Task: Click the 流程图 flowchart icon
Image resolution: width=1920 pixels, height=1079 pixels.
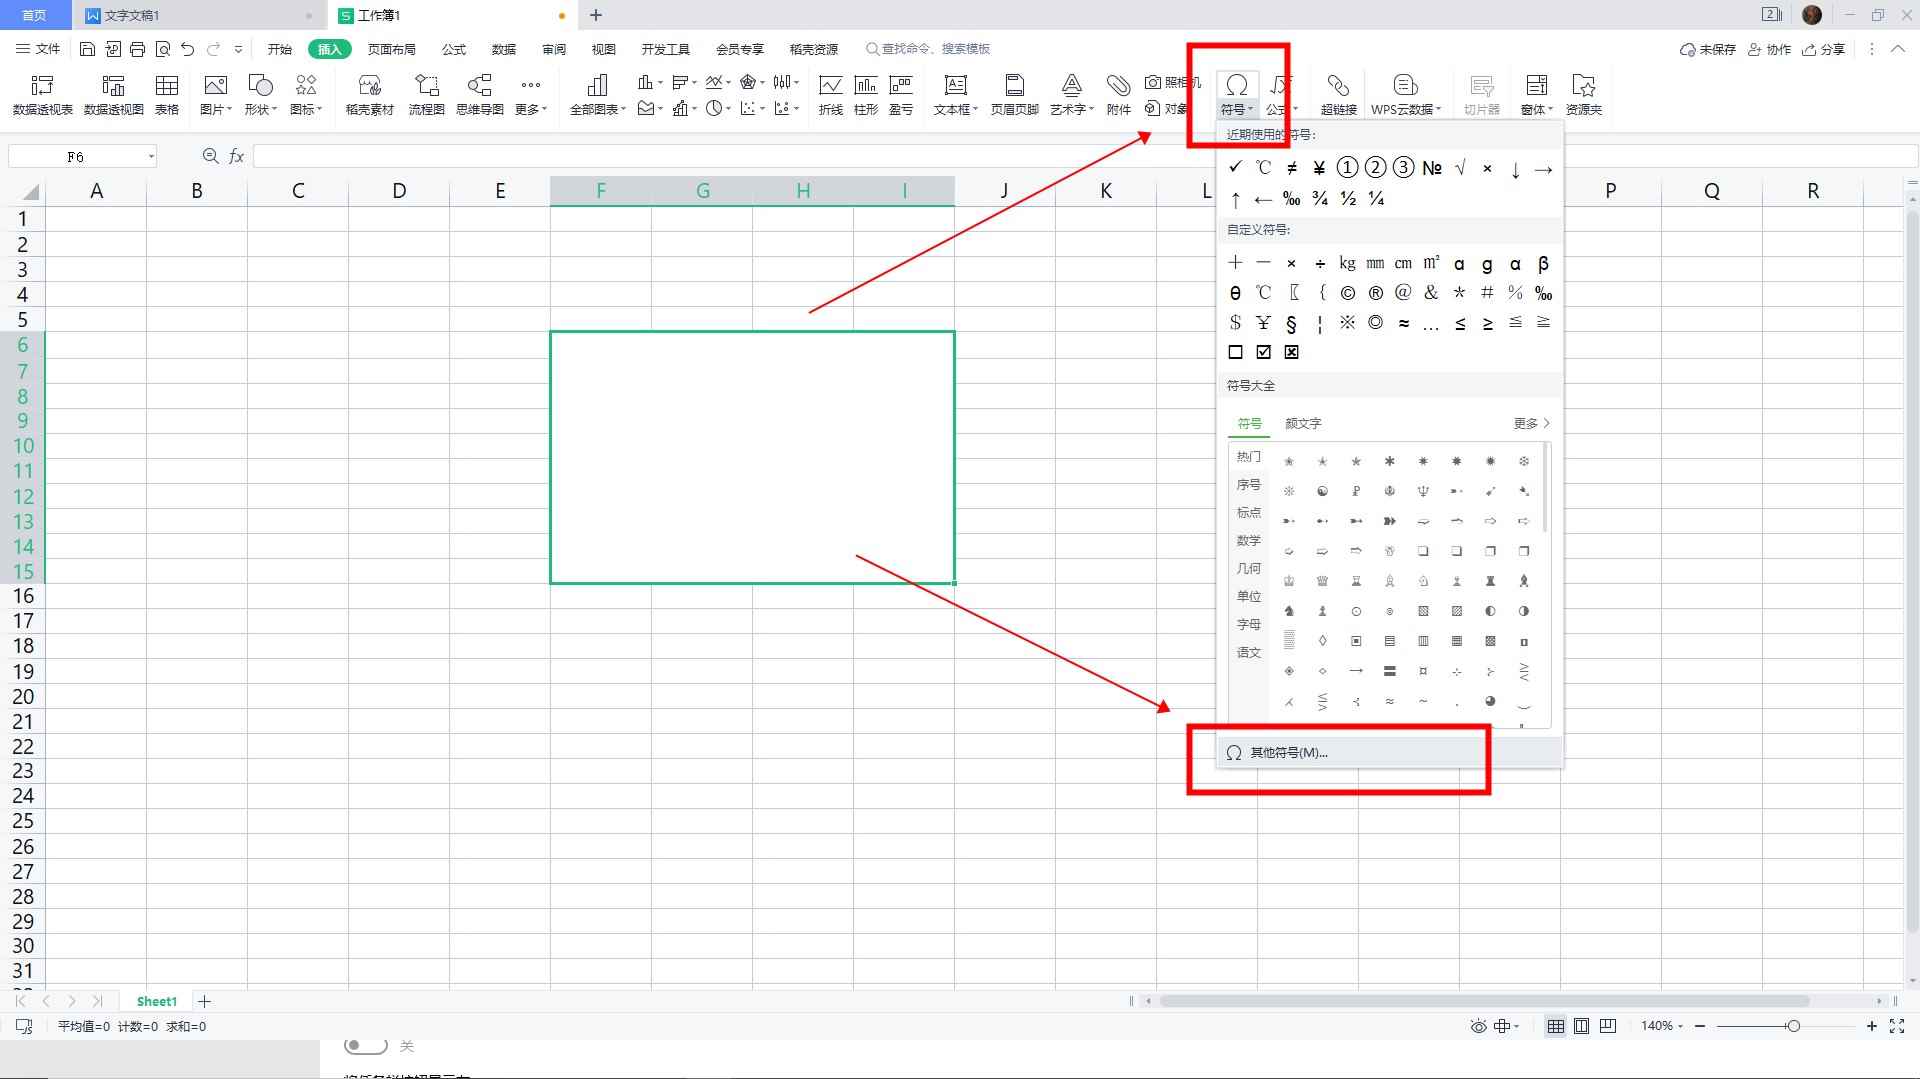Action: (x=426, y=94)
